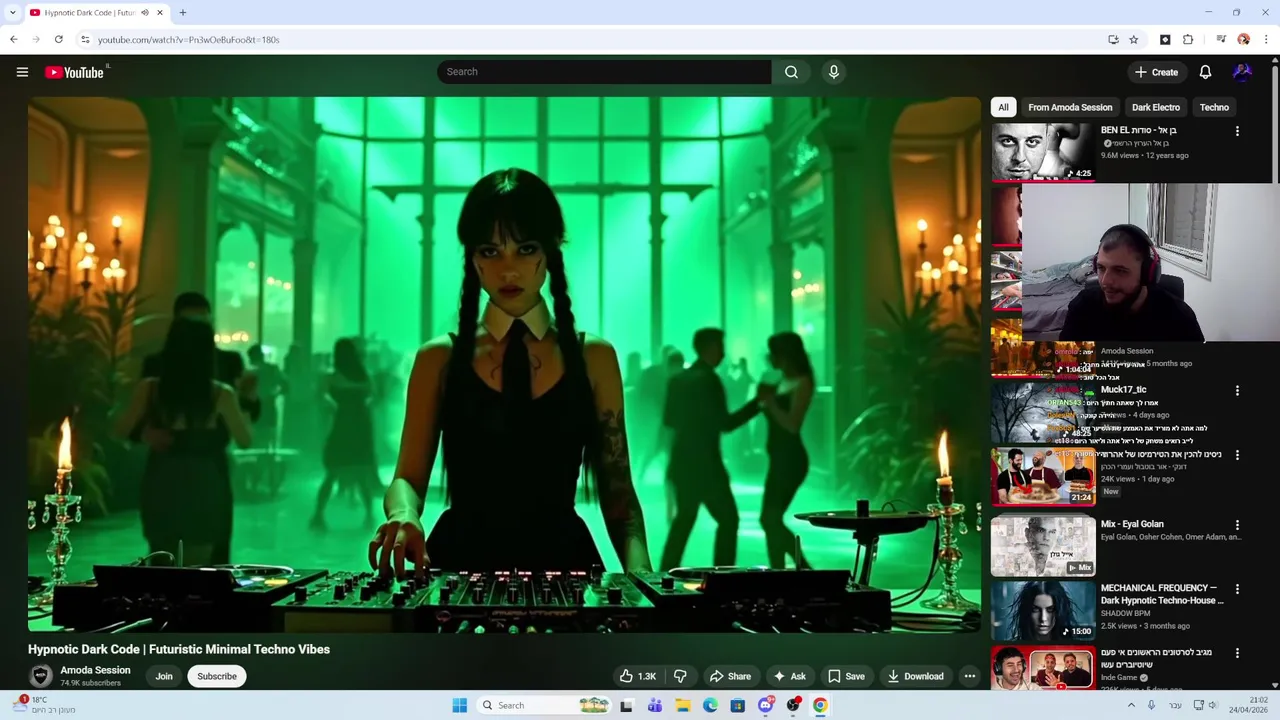Click the Ask button
The height and width of the screenshot is (720, 1280).
(790, 676)
